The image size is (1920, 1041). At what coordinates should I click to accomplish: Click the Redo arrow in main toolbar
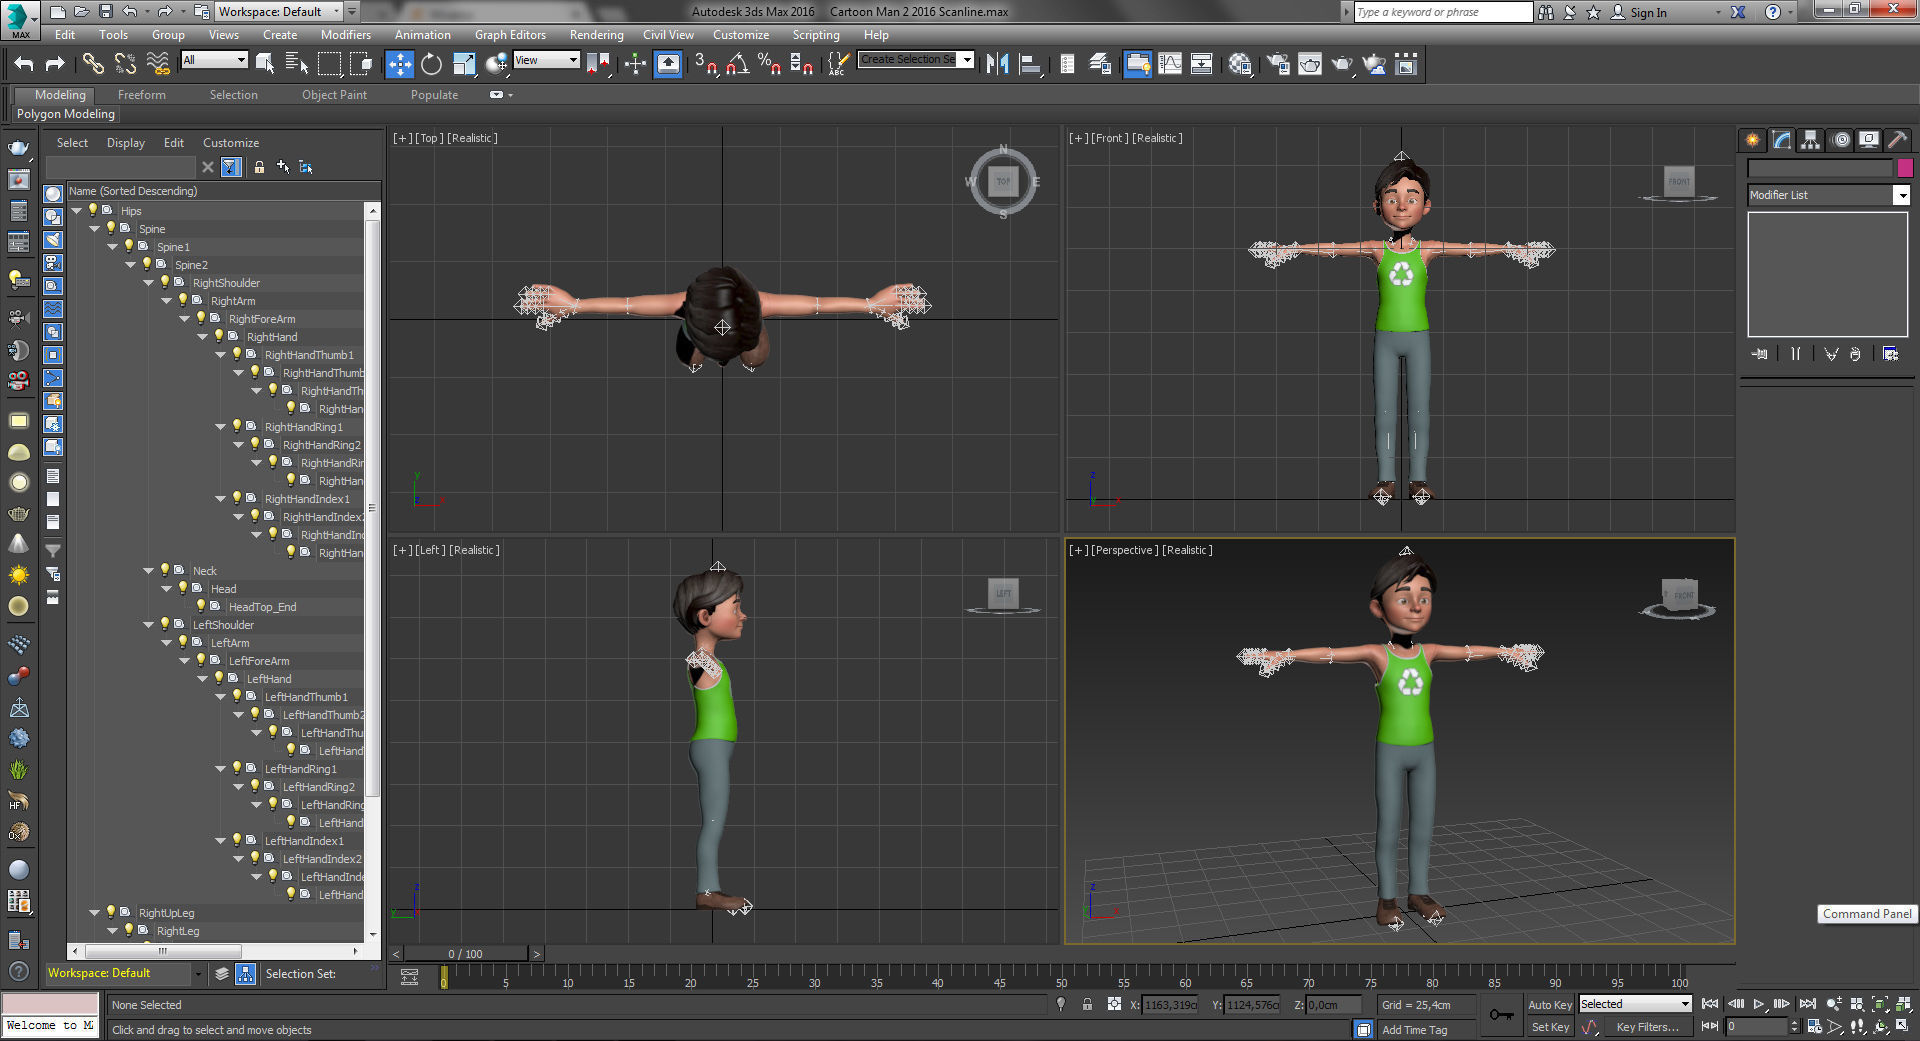55,64
